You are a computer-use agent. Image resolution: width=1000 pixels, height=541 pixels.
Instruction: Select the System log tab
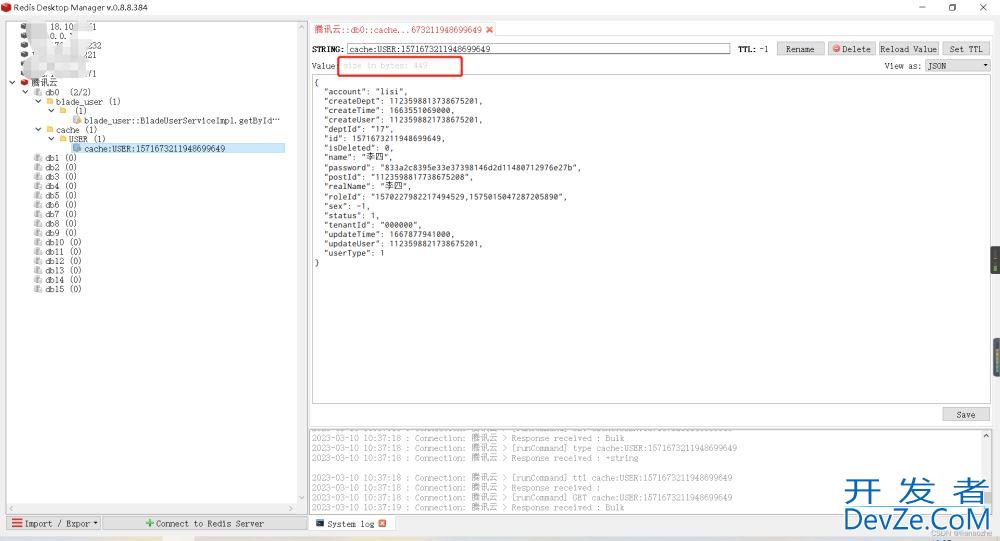[350, 523]
